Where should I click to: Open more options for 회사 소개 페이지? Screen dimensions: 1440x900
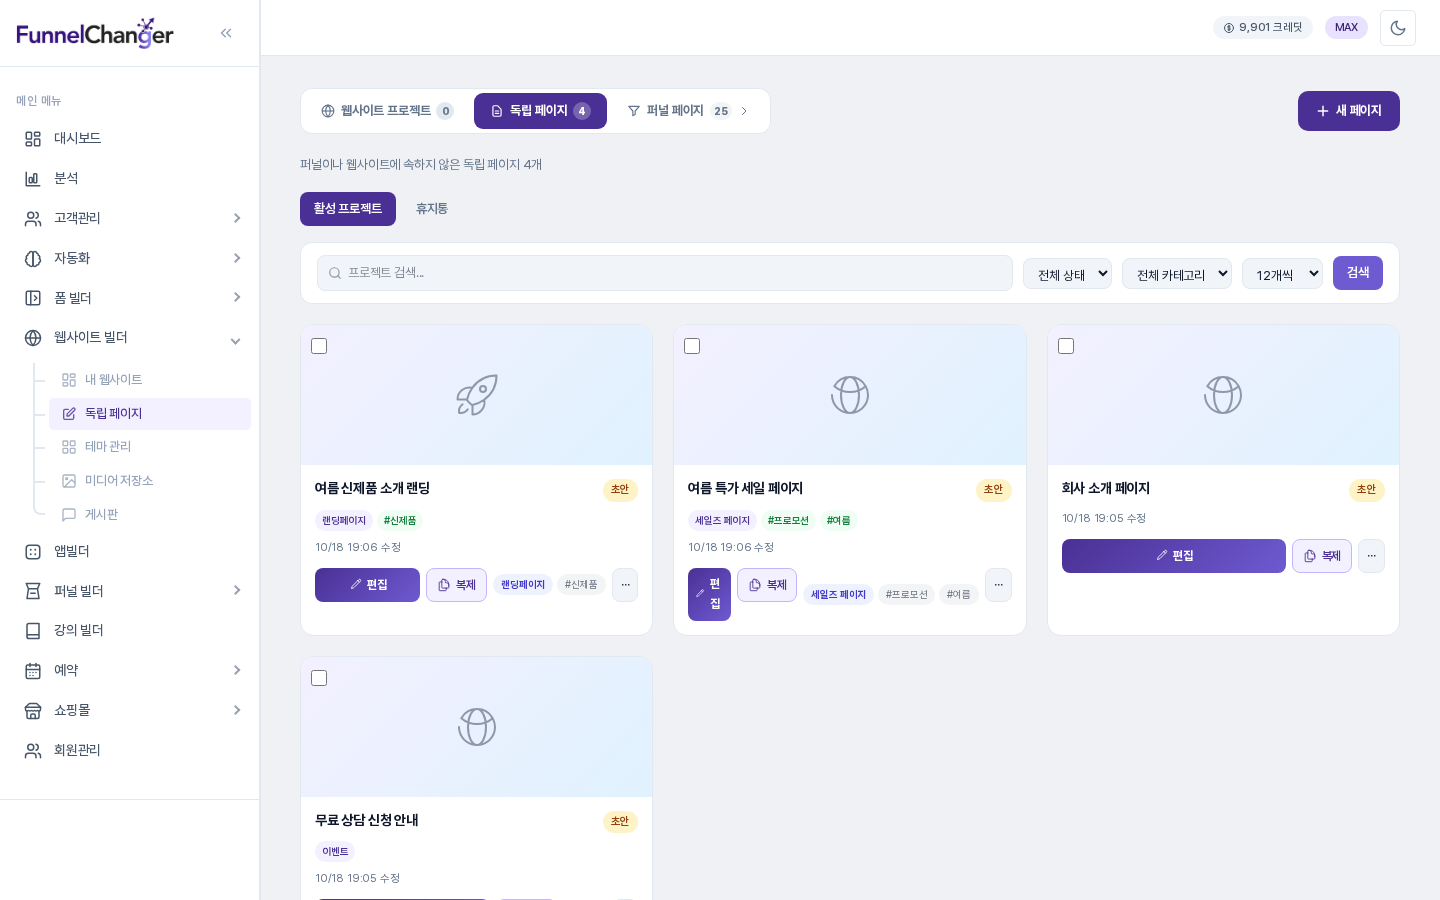point(1371,556)
